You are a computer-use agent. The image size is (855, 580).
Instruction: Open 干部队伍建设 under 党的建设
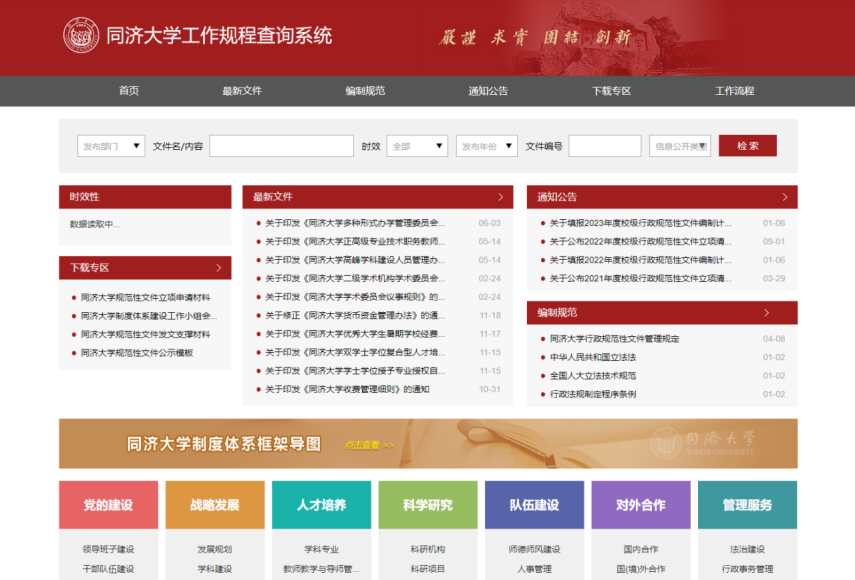click(x=109, y=569)
